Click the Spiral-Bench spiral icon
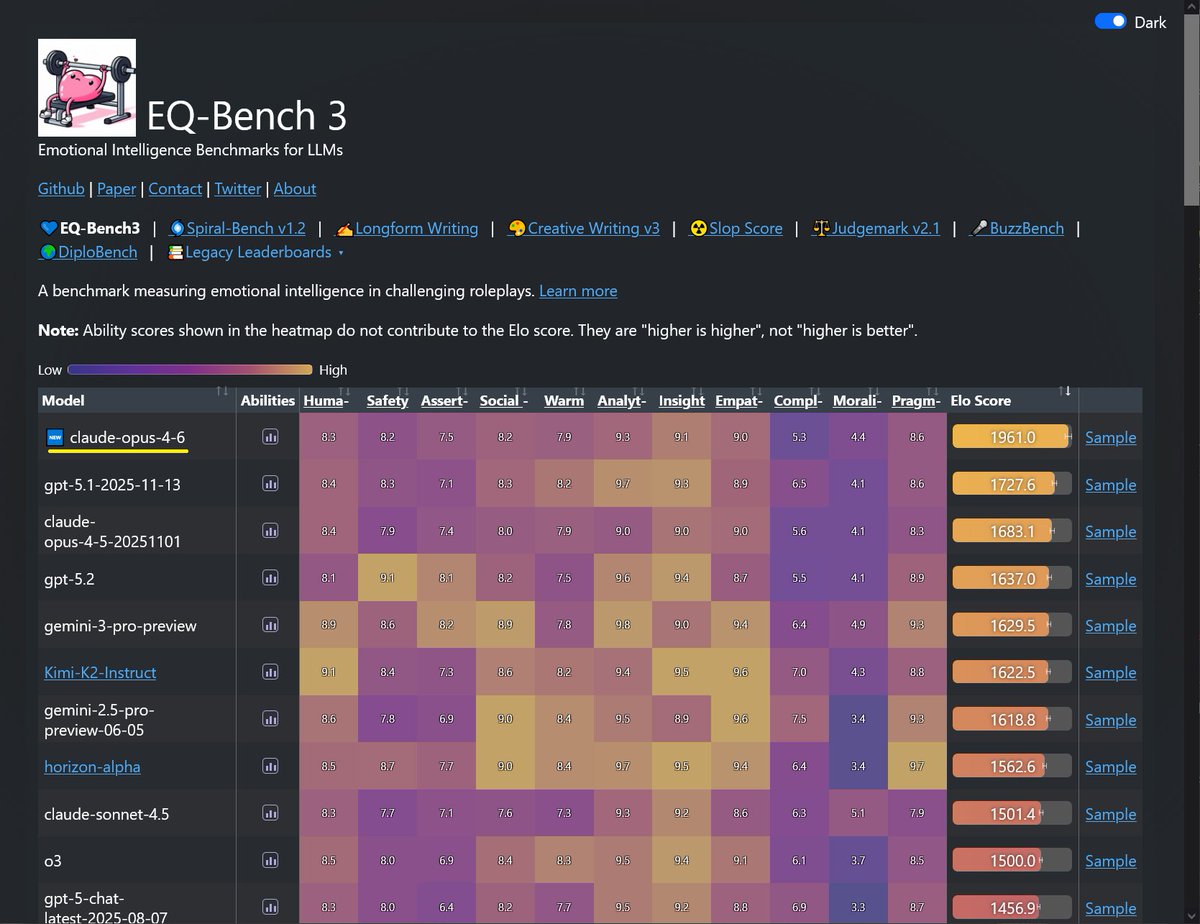The height and width of the screenshot is (924, 1200). click(x=180, y=228)
